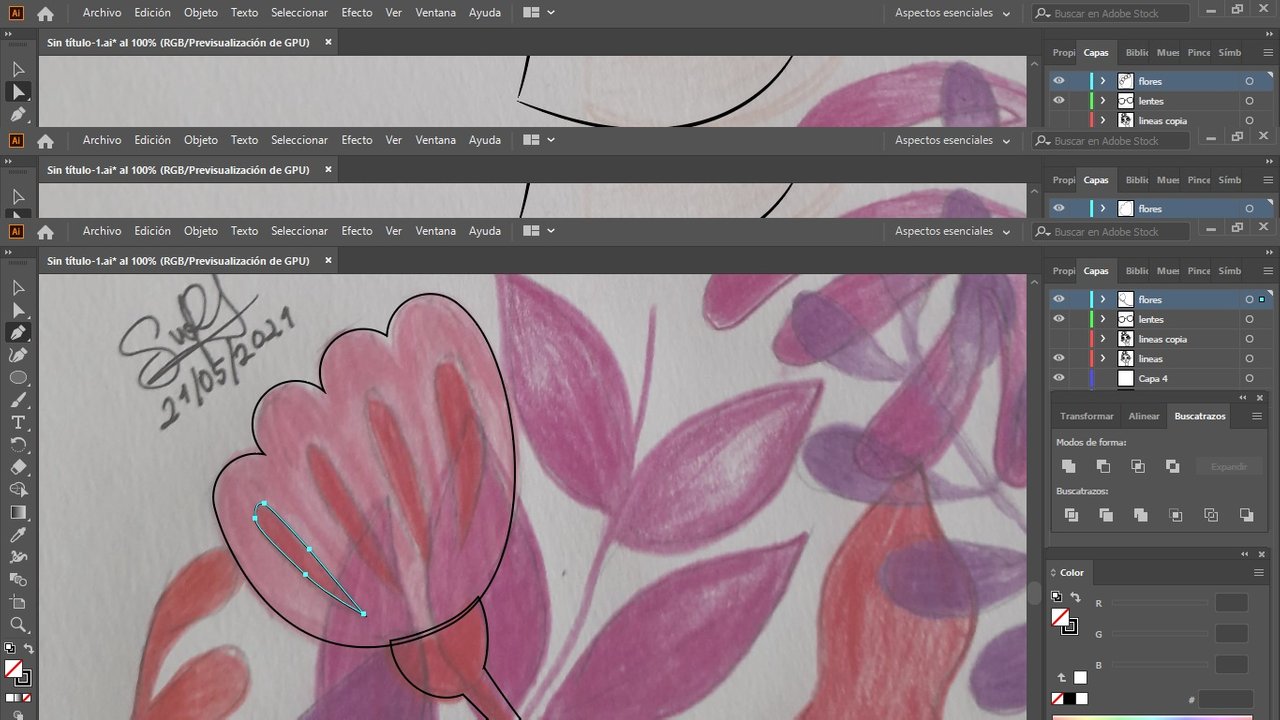Select the Shape Builder tool
1280x720 pixels.
coord(18,489)
